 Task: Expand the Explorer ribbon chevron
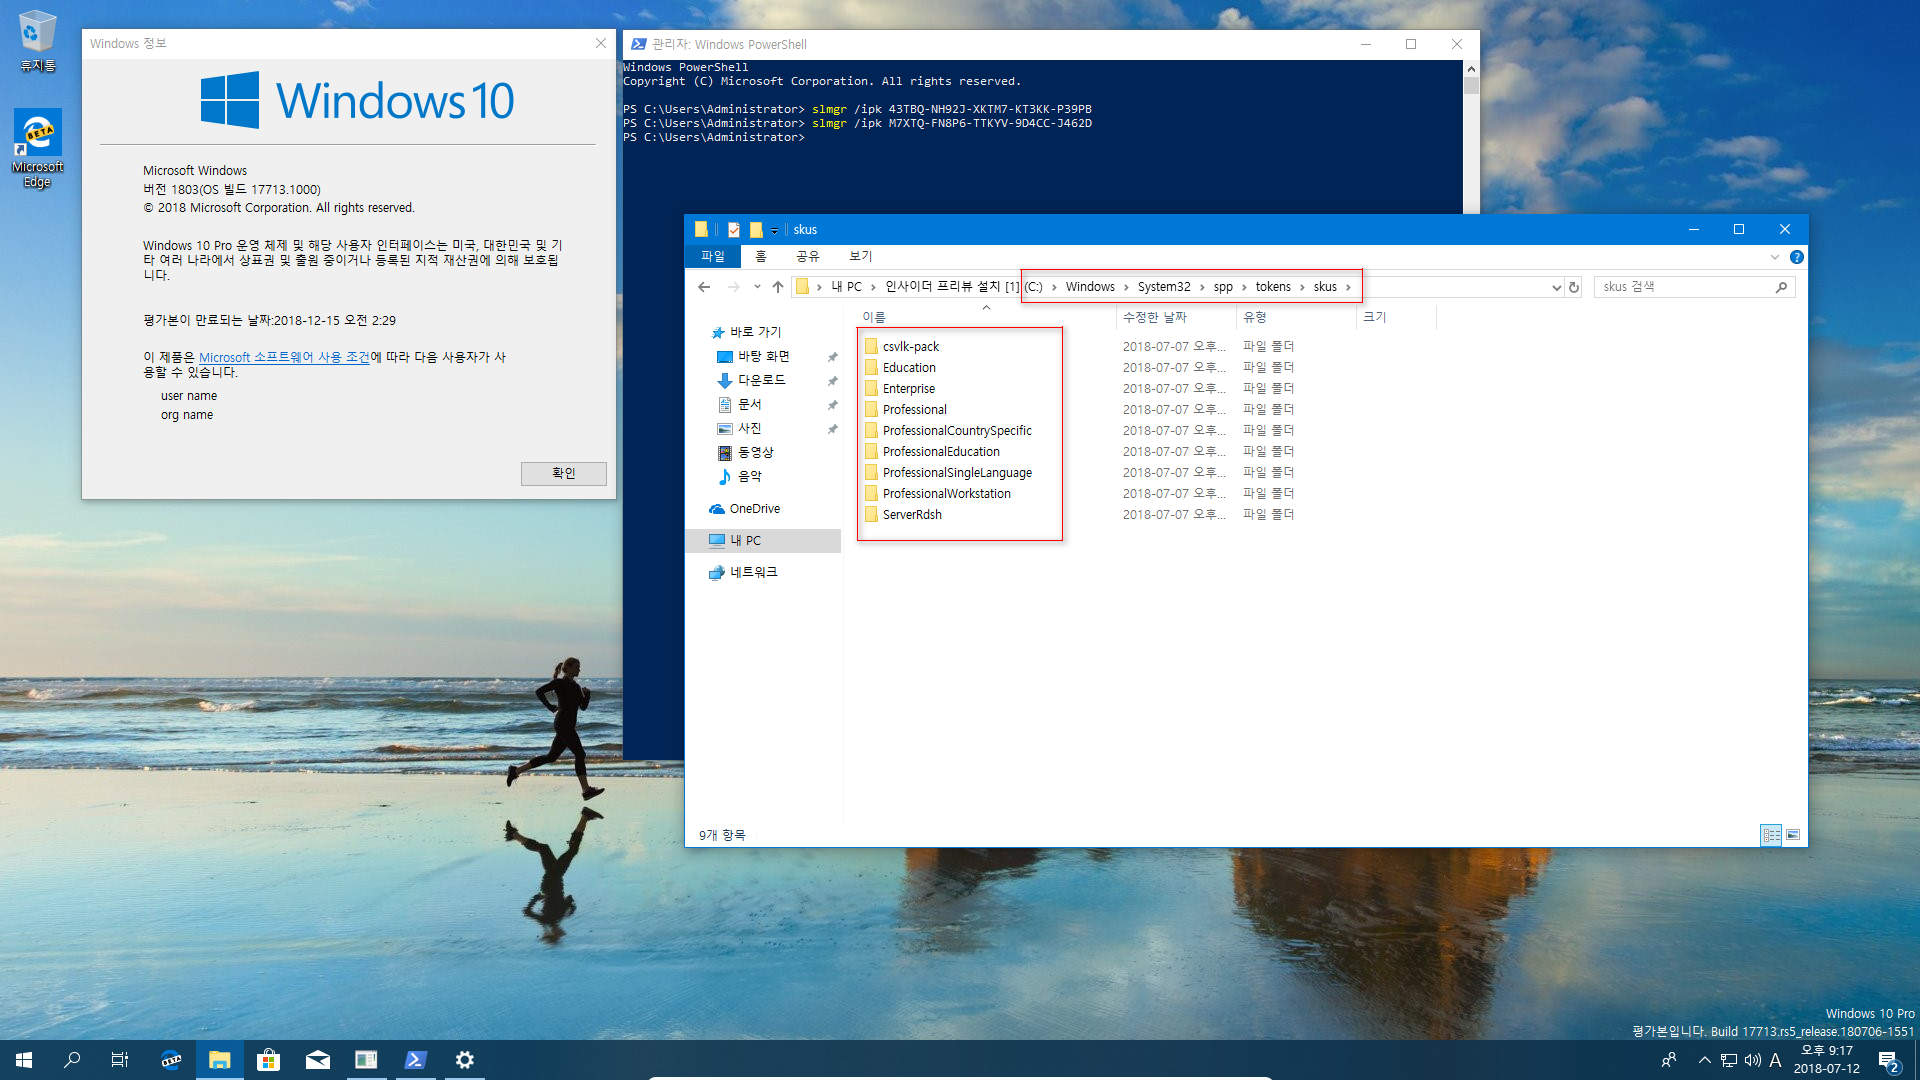coord(1775,257)
